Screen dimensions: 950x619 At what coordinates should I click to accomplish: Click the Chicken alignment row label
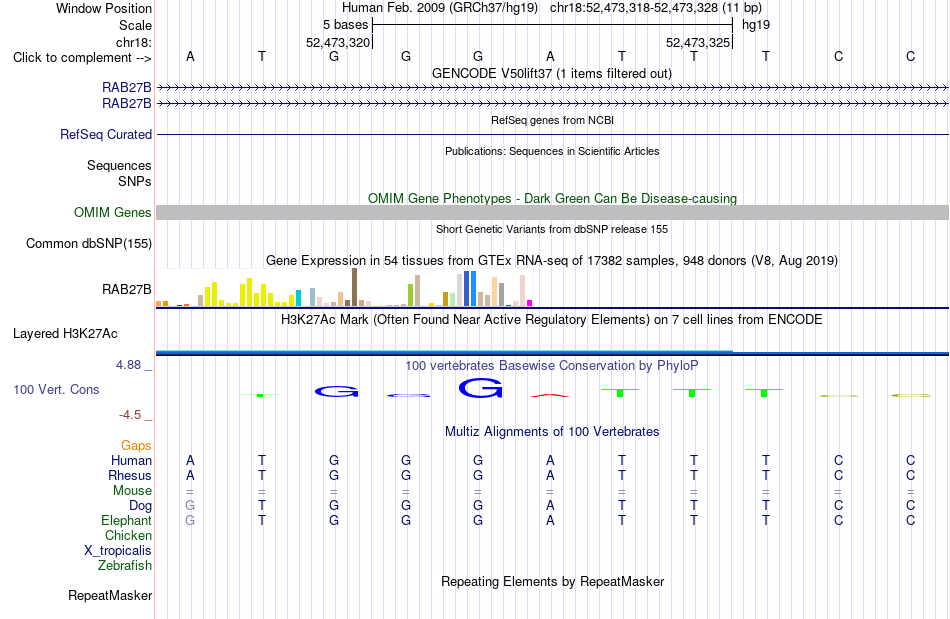(x=128, y=535)
